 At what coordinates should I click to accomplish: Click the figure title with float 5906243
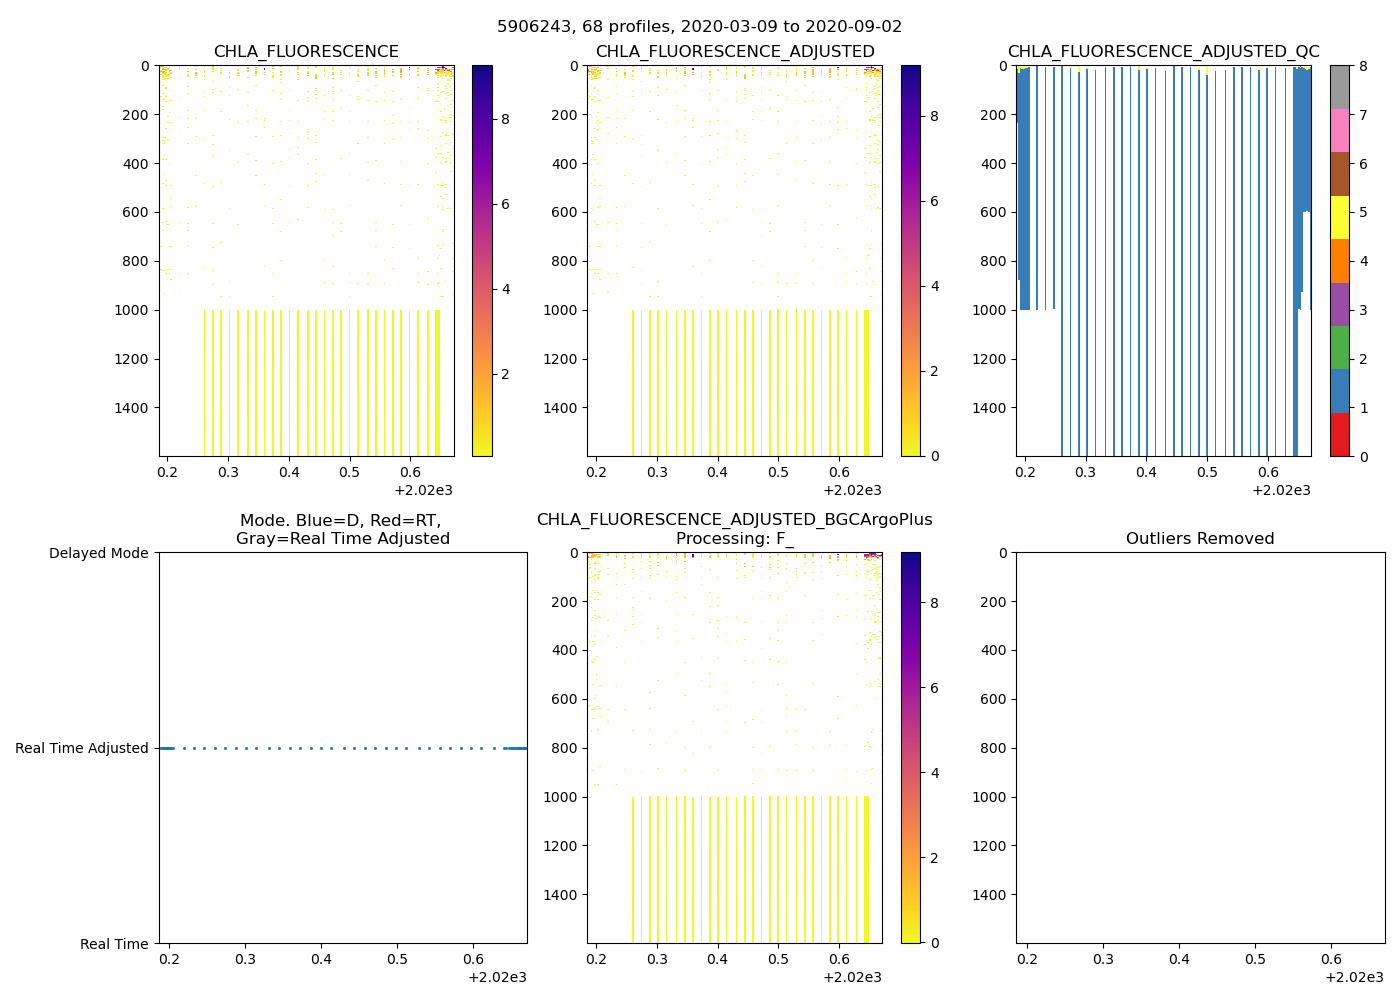click(x=700, y=27)
